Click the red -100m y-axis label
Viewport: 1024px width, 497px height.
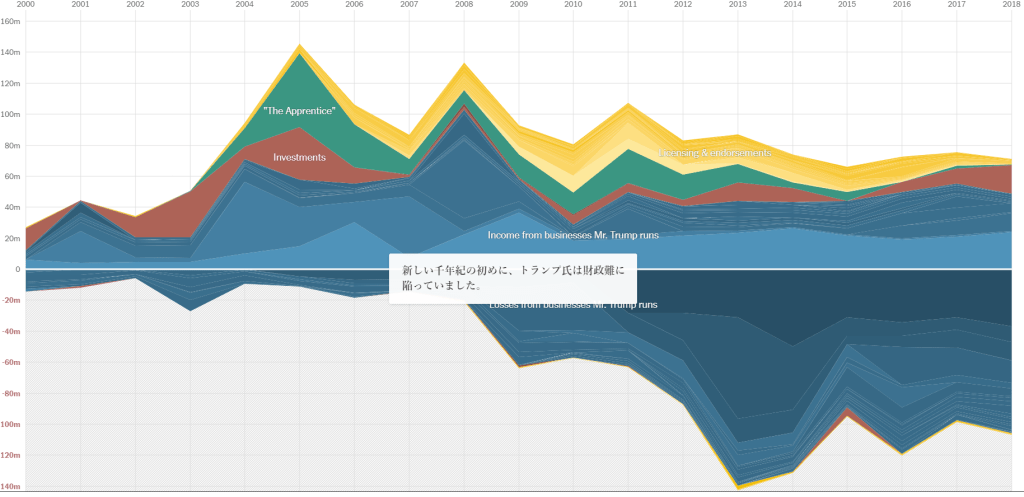[x=11, y=424]
